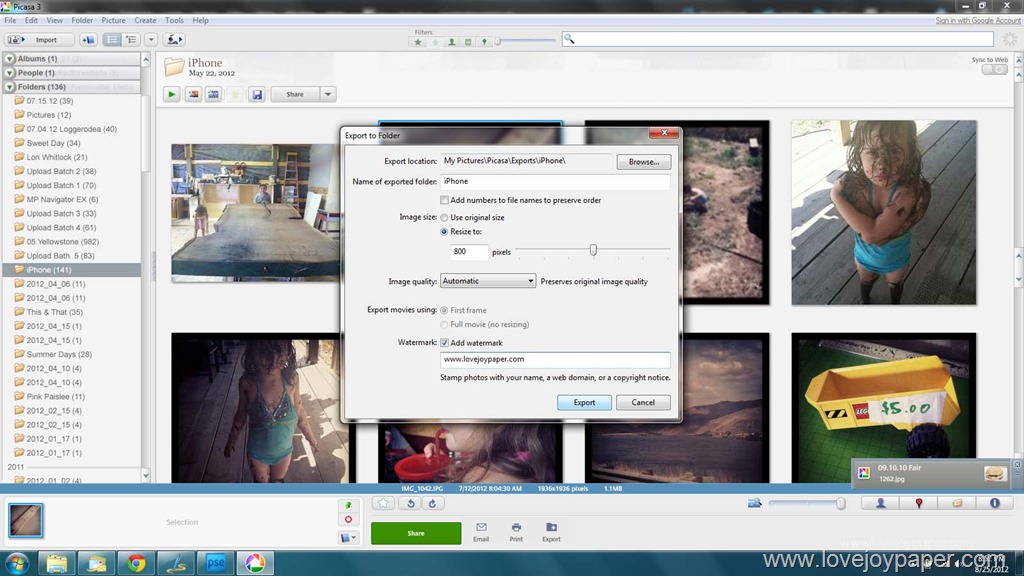Click the watermark text field
Viewport: 1024px width, 576px height.
(x=555, y=359)
